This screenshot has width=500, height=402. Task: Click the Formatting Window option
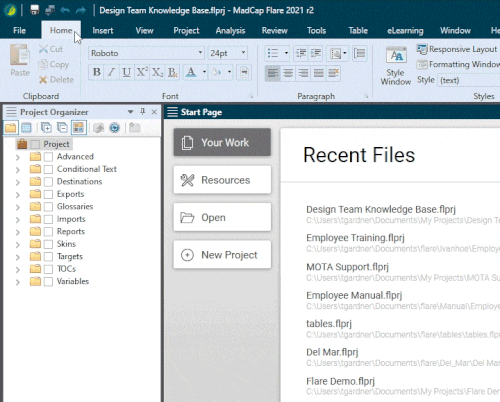pyautogui.click(x=458, y=64)
